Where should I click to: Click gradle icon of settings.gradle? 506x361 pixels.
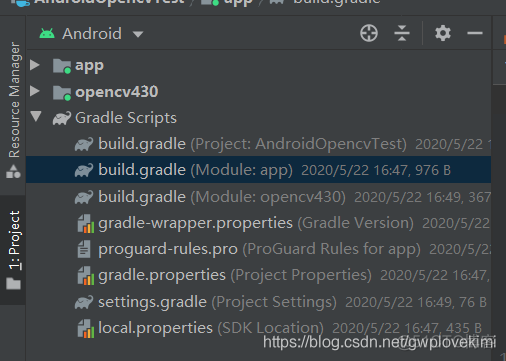pyautogui.click(x=84, y=302)
